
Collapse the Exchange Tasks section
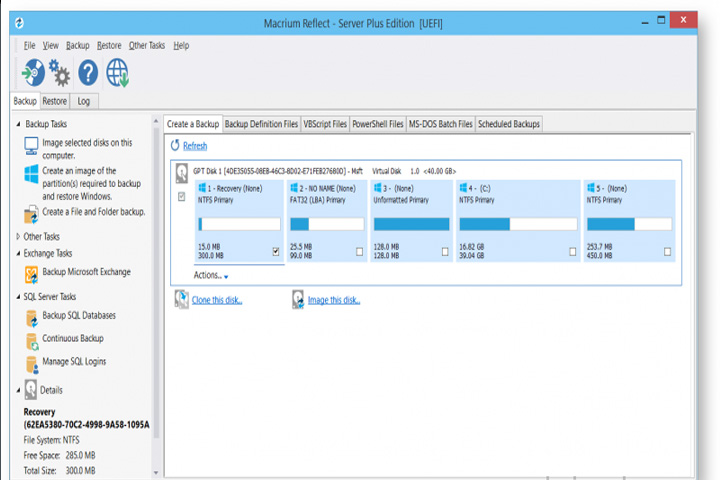click(18, 254)
